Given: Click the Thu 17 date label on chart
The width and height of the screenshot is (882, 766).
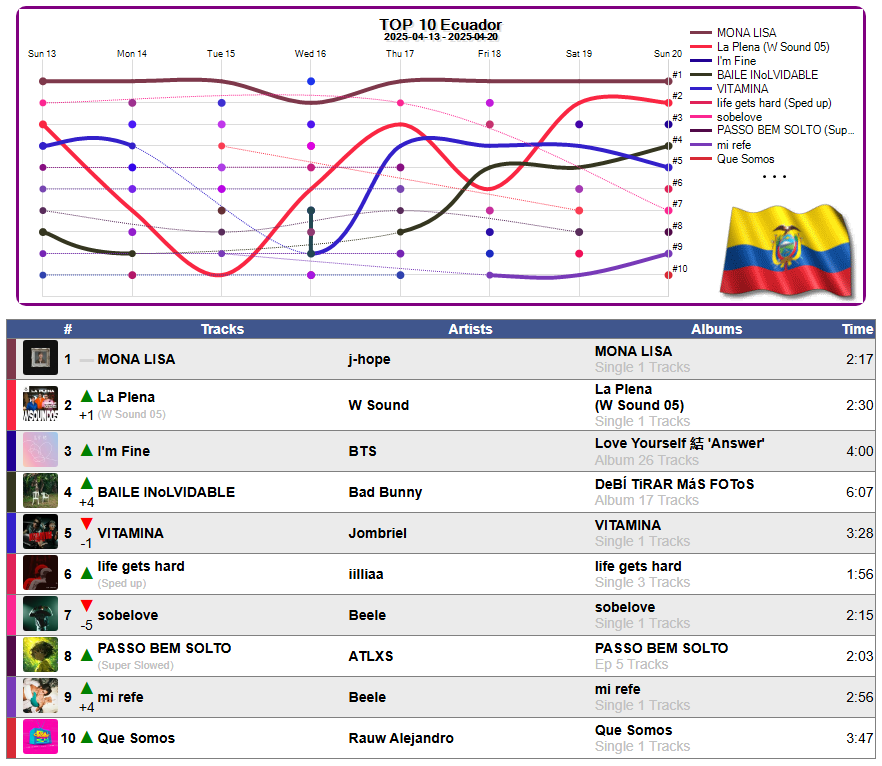Looking at the screenshot, I should (x=400, y=53).
